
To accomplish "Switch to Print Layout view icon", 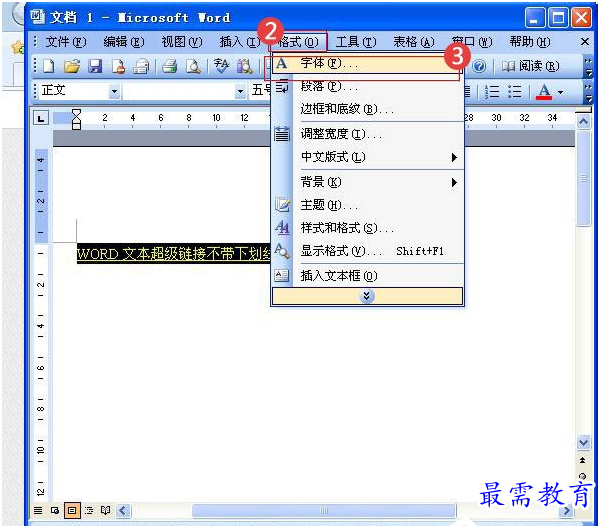I will [x=72, y=510].
